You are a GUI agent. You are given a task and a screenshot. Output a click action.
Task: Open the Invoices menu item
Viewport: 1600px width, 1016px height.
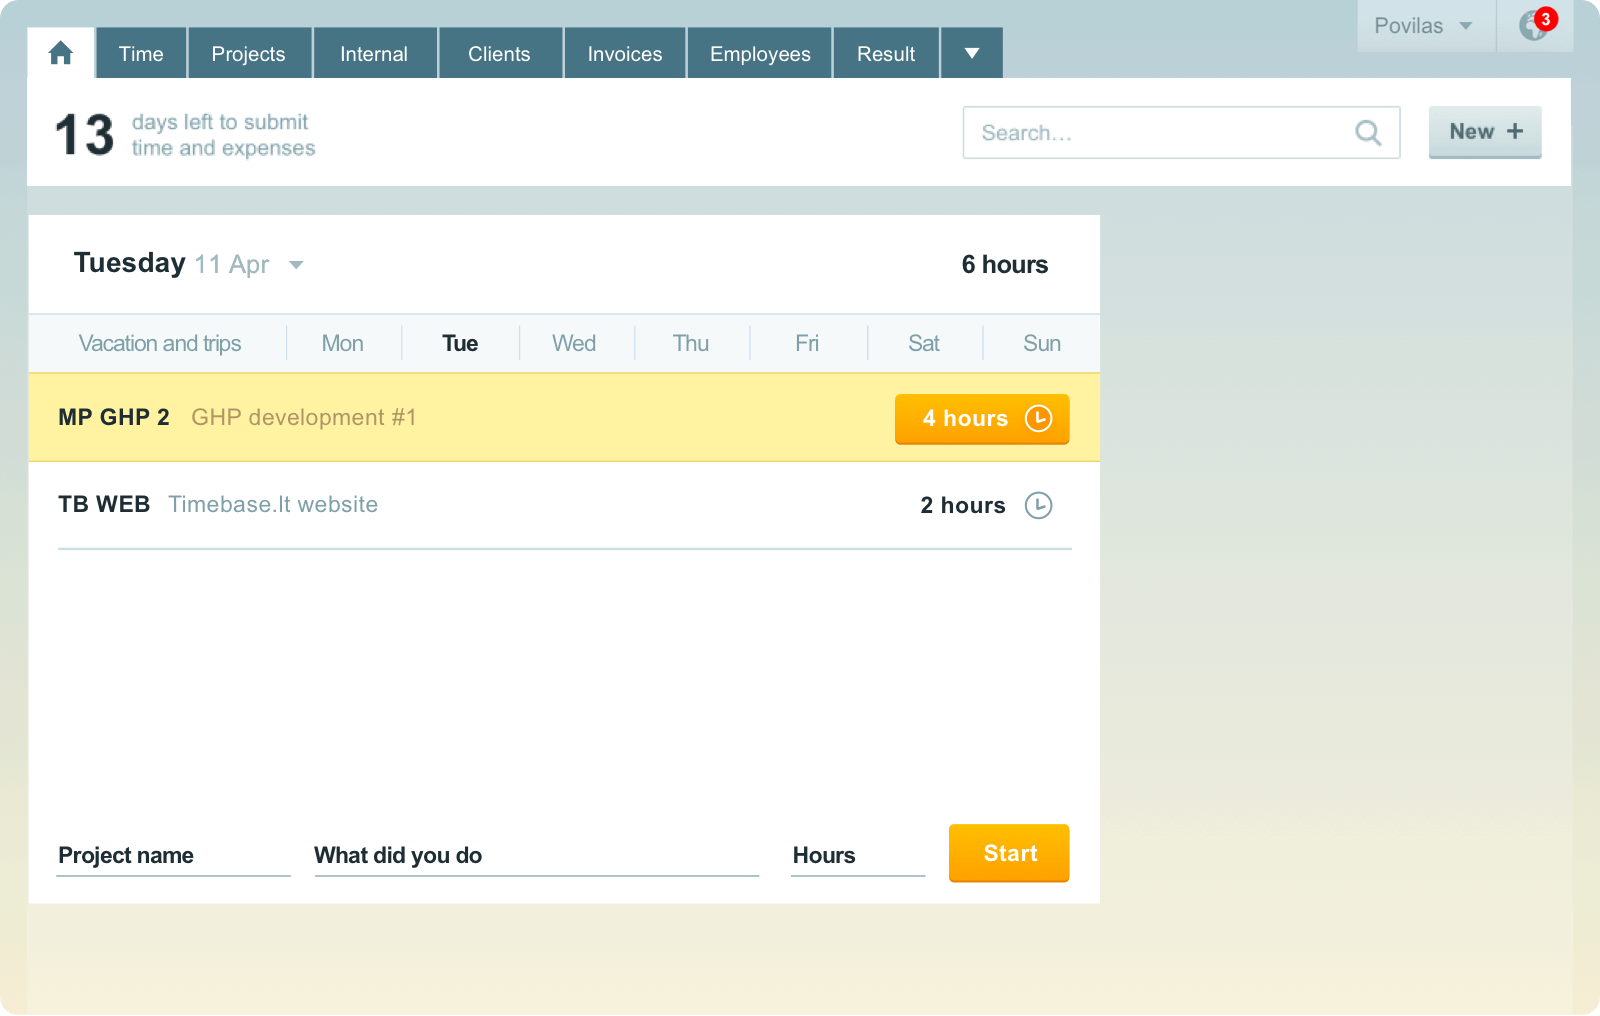pos(624,53)
